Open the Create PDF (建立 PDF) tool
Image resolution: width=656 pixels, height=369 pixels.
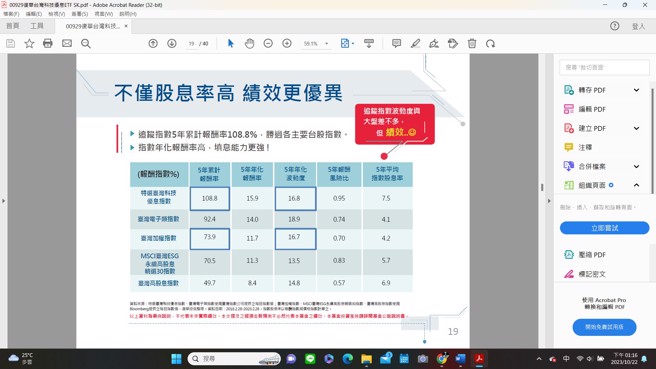pyautogui.click(x=592, y=128)
